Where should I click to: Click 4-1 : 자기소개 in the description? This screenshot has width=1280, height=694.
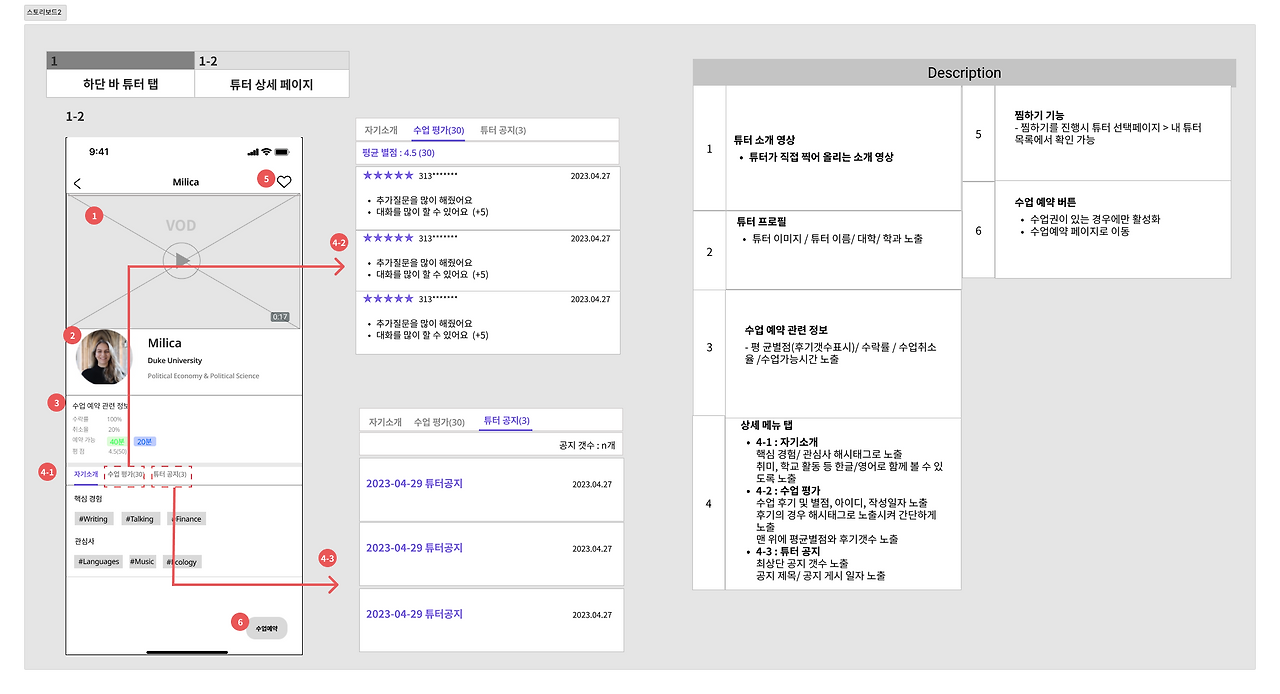(x=787, y=442)
